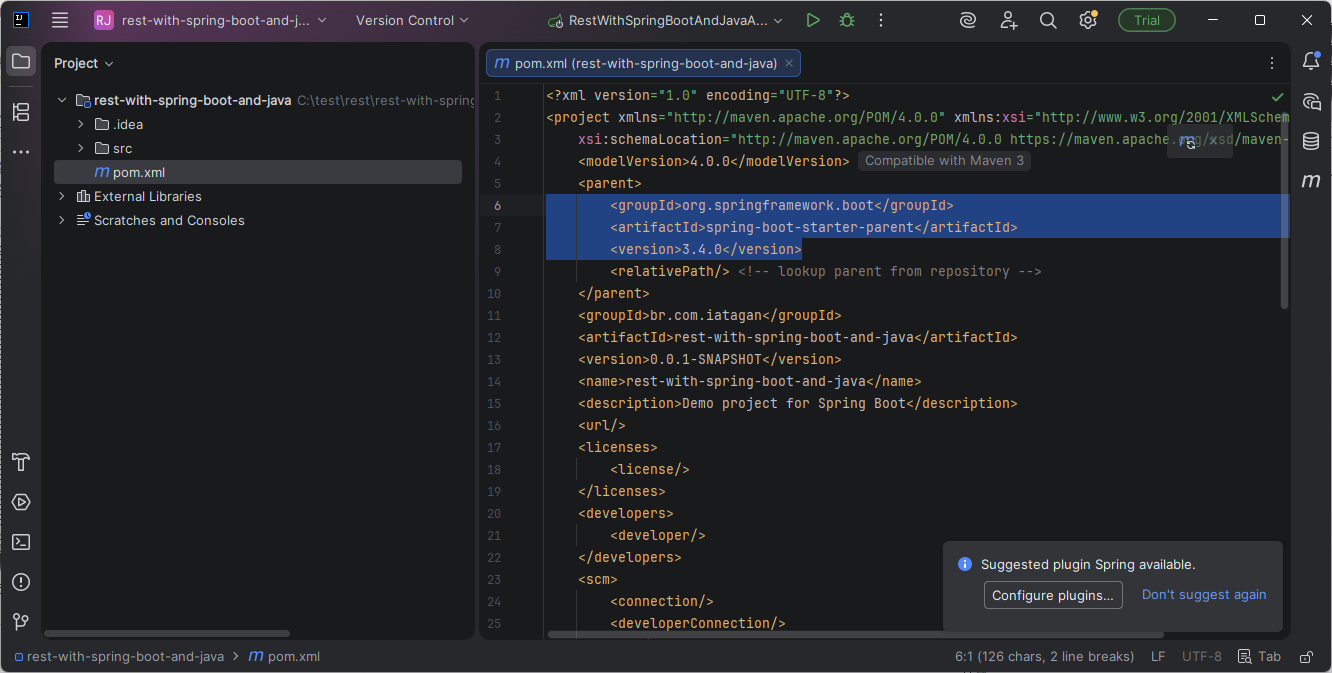
Task: Open the main hamburger menu
Action: coord(60,20)
